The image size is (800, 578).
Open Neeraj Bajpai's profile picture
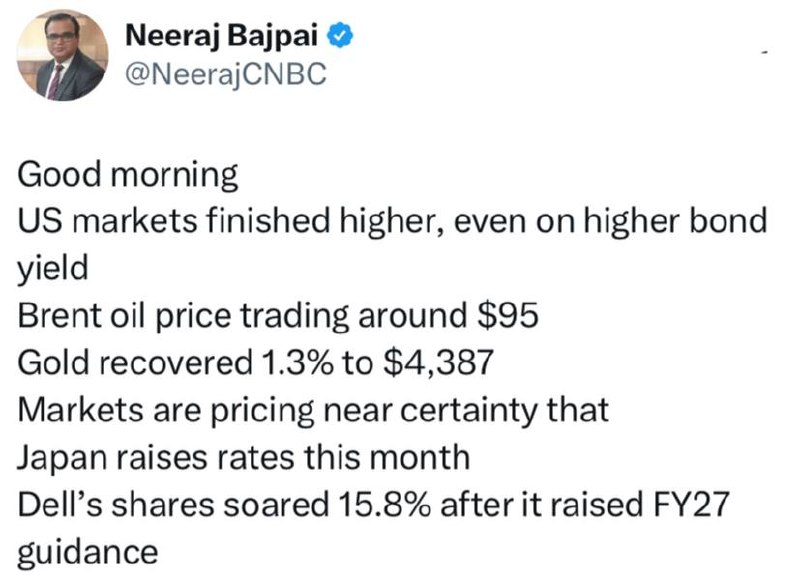62,55
